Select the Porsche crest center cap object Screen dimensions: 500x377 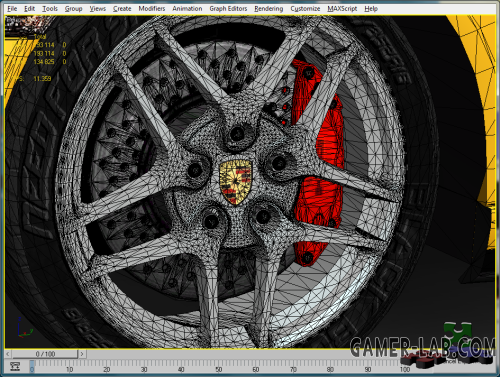(x=235, y=182)
